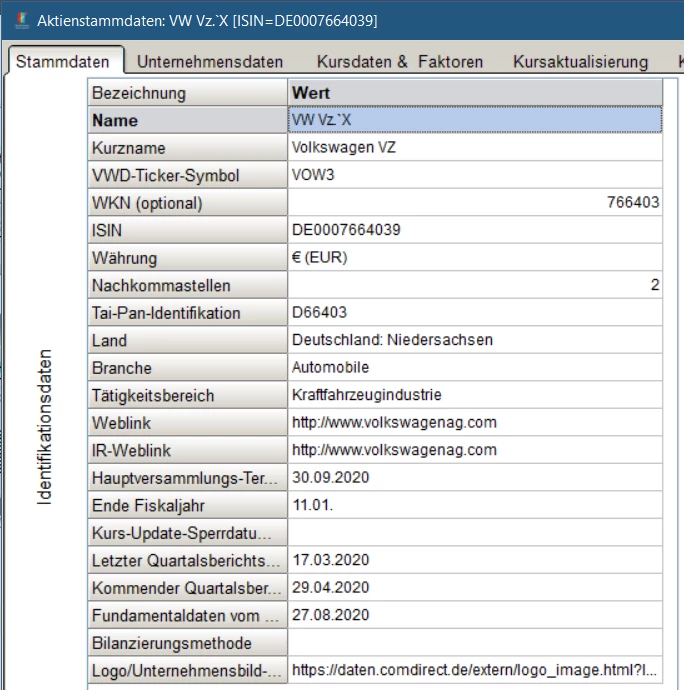The height and width of the screenshot is (690, 684).
Task: Click the Nachkommastellen value 2
Action: pos(475,285)
